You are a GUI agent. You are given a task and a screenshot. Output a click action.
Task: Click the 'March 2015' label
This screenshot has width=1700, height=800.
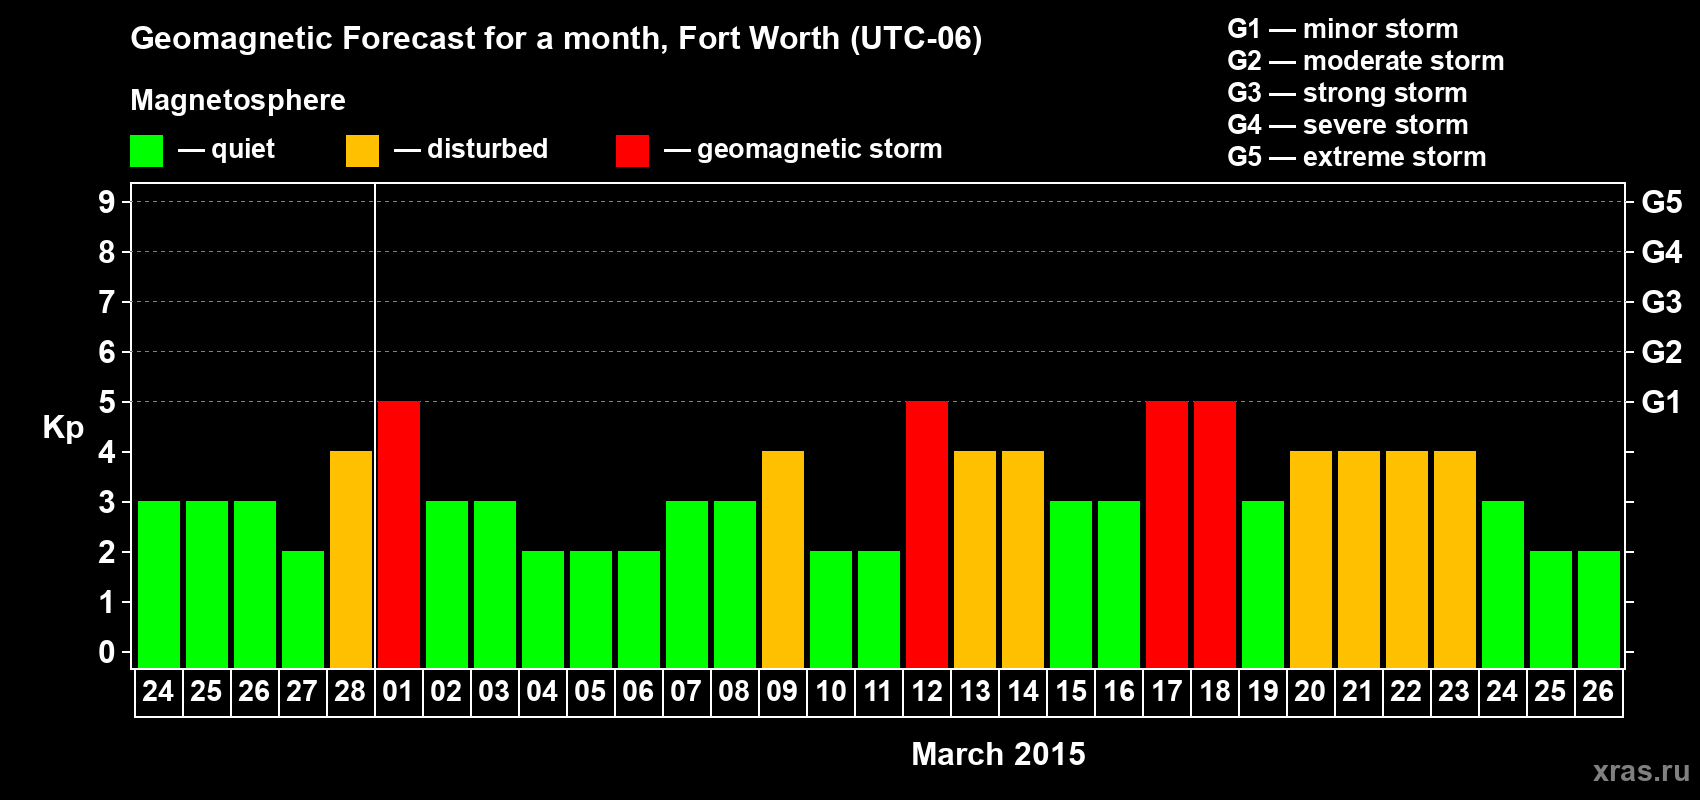[x=998, y=754]
